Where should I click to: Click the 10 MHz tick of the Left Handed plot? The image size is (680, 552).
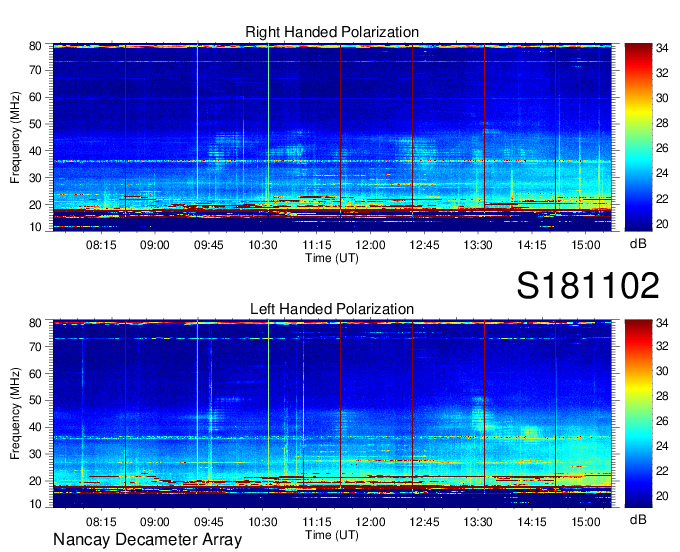pyautogui.click(x=35, y=504)
